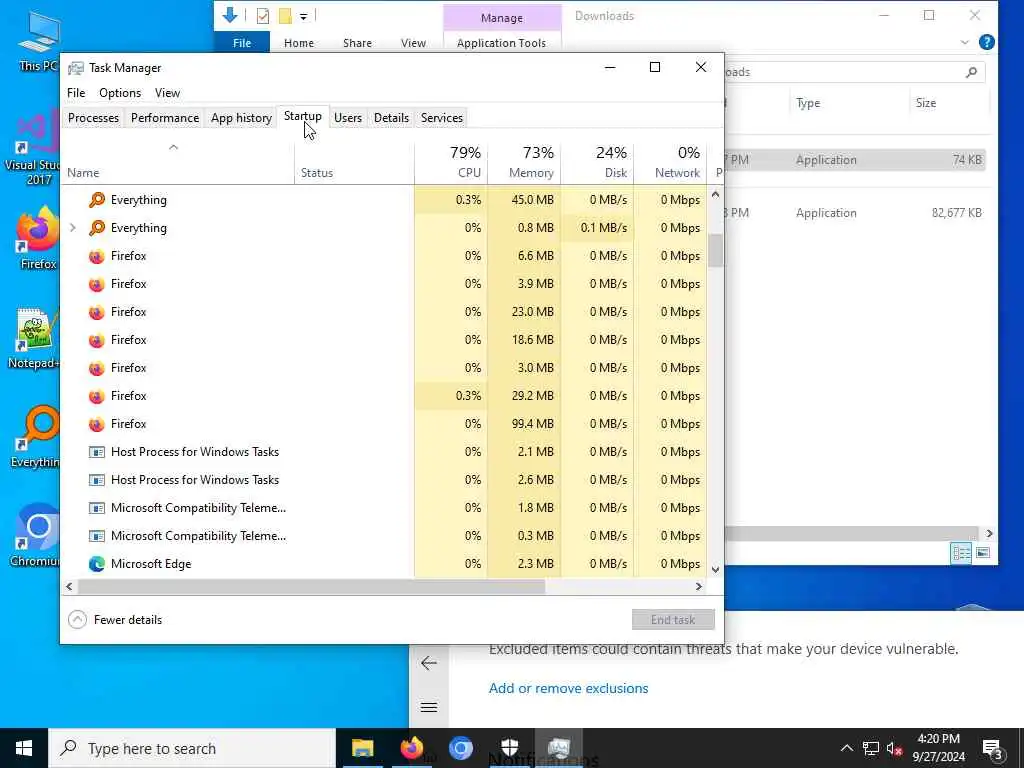Go to the Users tab
The image size is (1024, 768).
(347, 118)
